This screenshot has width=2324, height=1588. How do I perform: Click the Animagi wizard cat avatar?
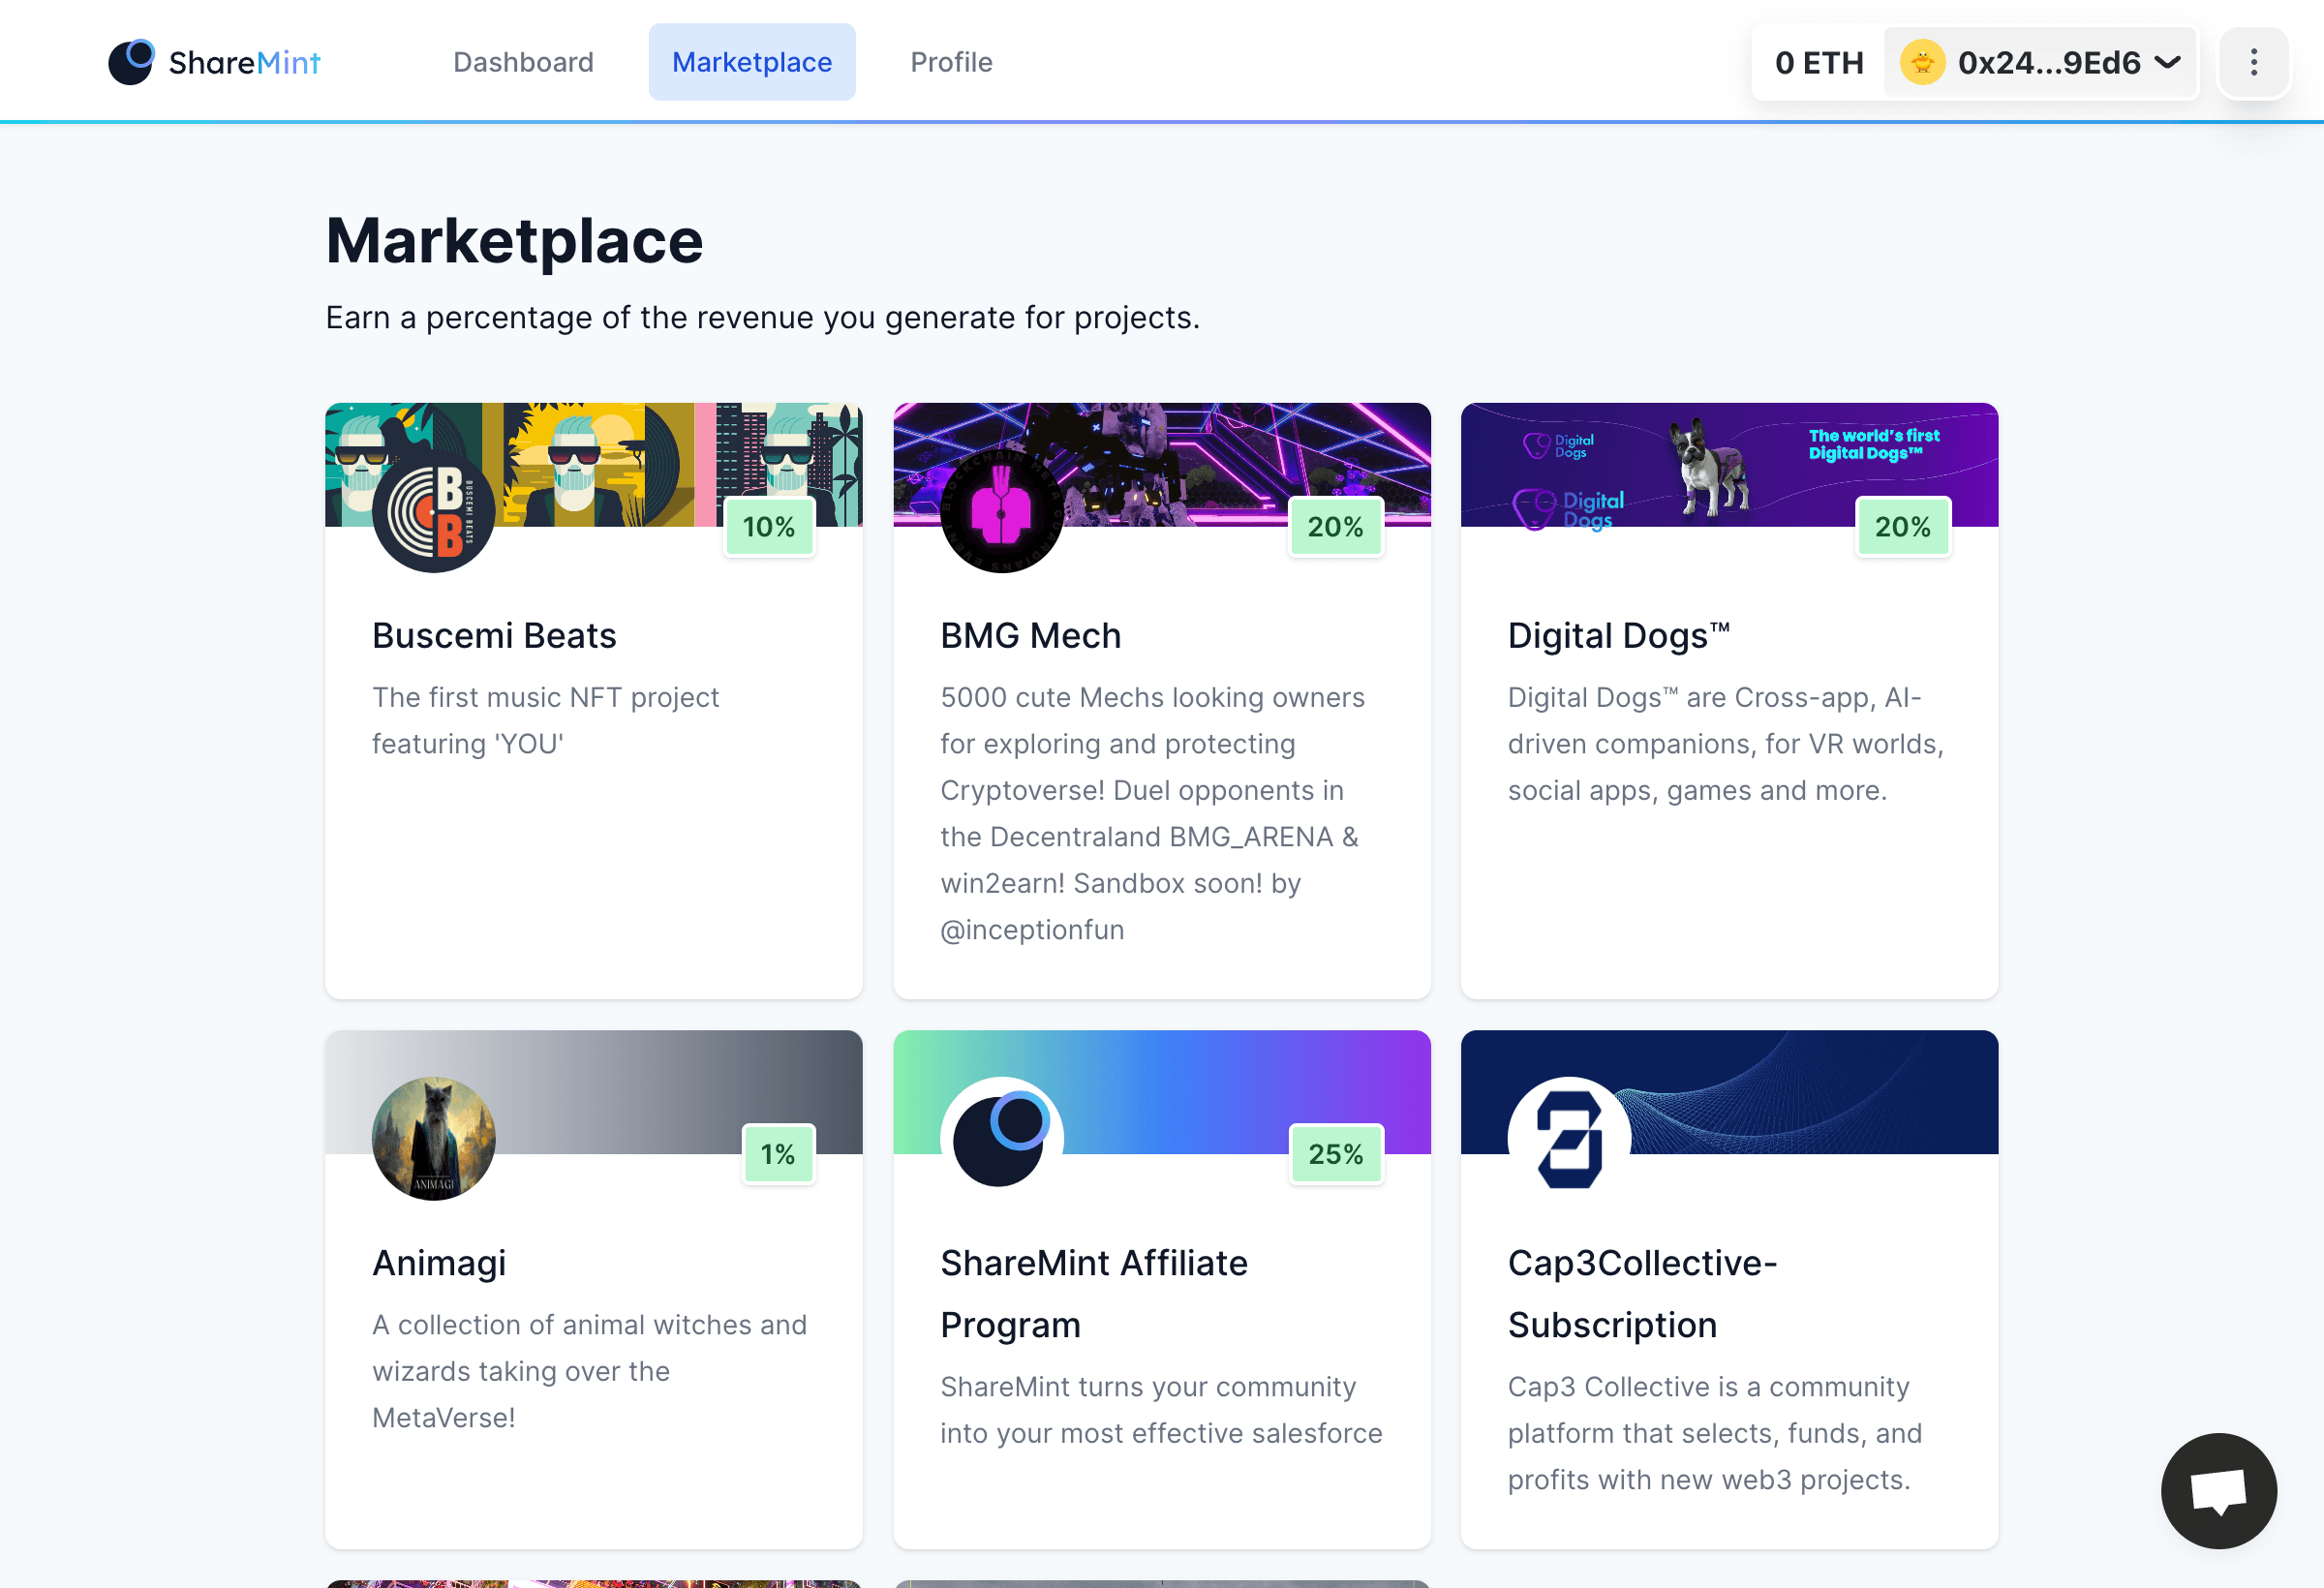(x=433, y=1138)
